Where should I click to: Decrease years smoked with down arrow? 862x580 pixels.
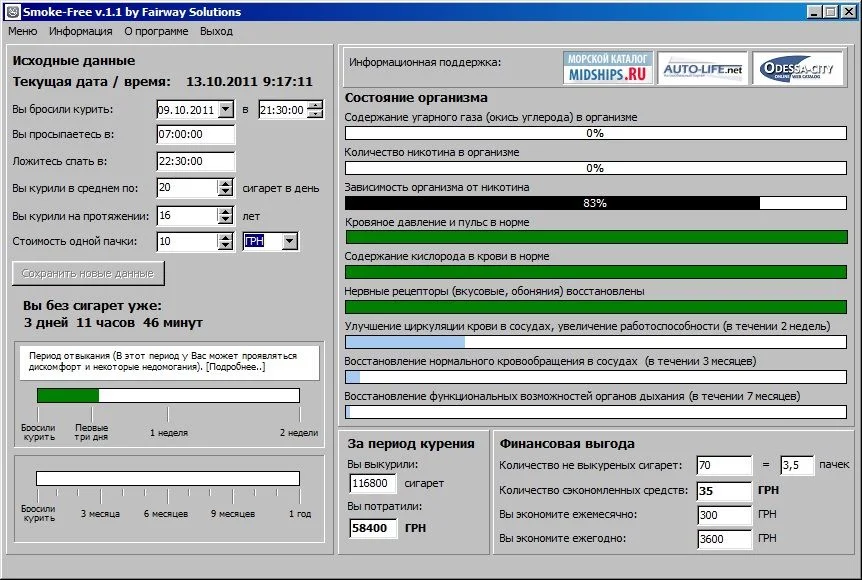pyautogui.click(x=225, y=220)
